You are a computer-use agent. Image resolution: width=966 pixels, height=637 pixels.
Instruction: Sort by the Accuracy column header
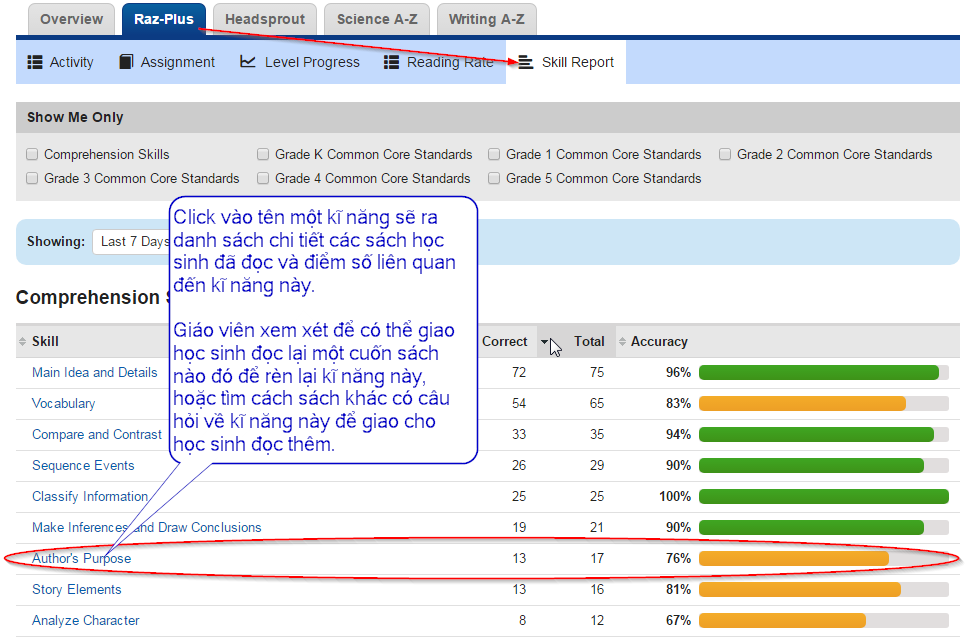coord(659,341)
